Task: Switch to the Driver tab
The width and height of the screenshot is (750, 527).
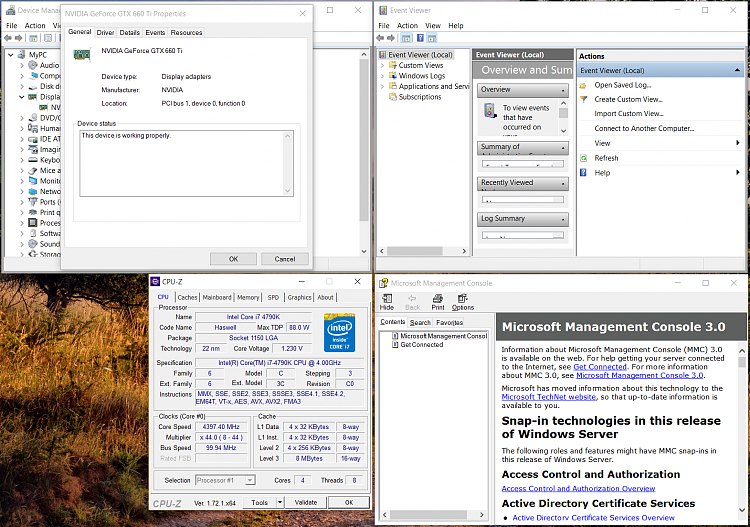Action: (105, 33)
